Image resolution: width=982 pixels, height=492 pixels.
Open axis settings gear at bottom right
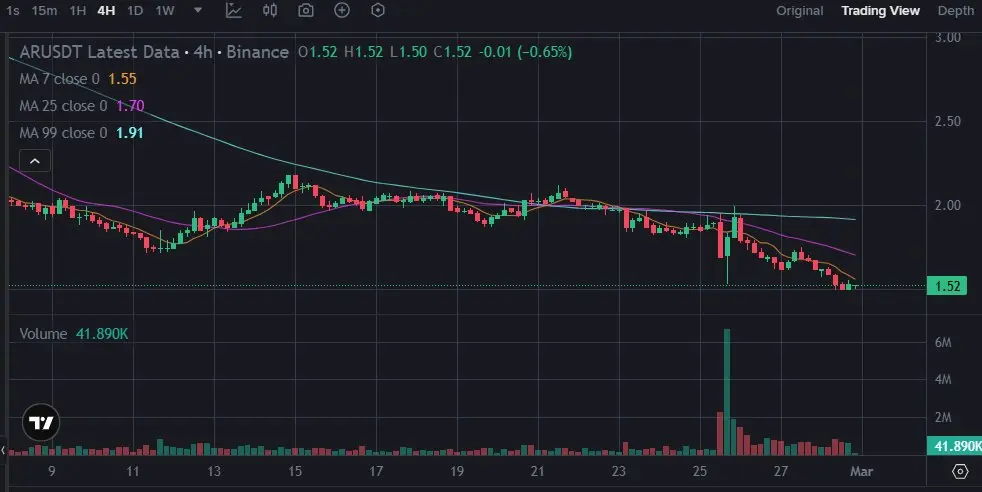(960, 471)
